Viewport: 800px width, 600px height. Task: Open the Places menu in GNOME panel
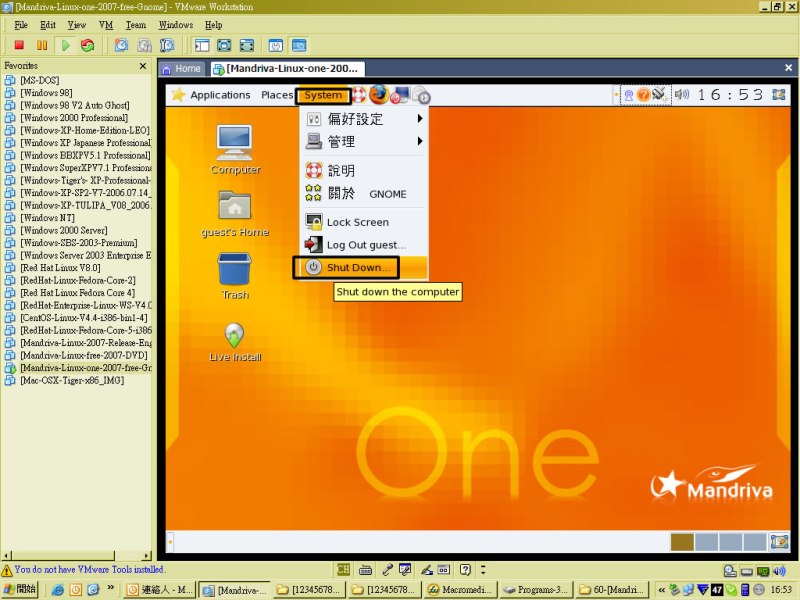click(277, 95)
